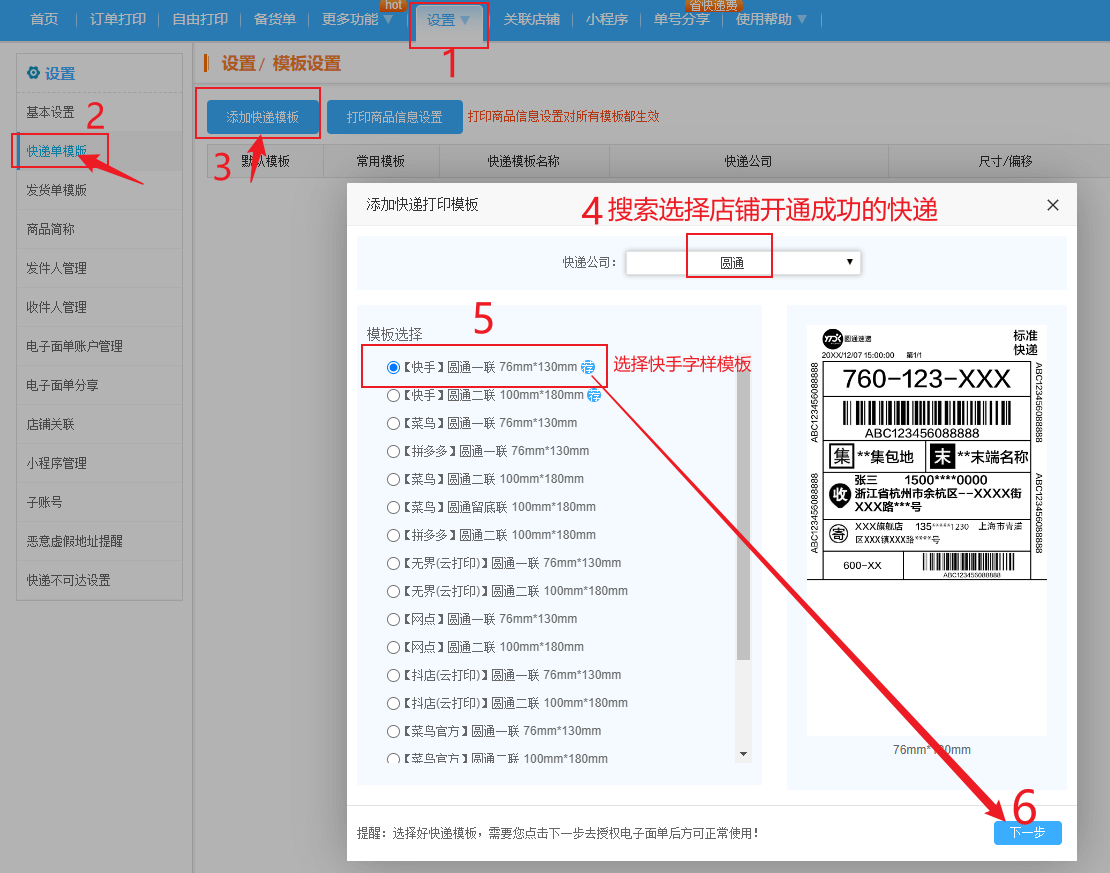Go to 首页 in top navigation
Viewport: 1110px width, 873px height.
(44, 19)
